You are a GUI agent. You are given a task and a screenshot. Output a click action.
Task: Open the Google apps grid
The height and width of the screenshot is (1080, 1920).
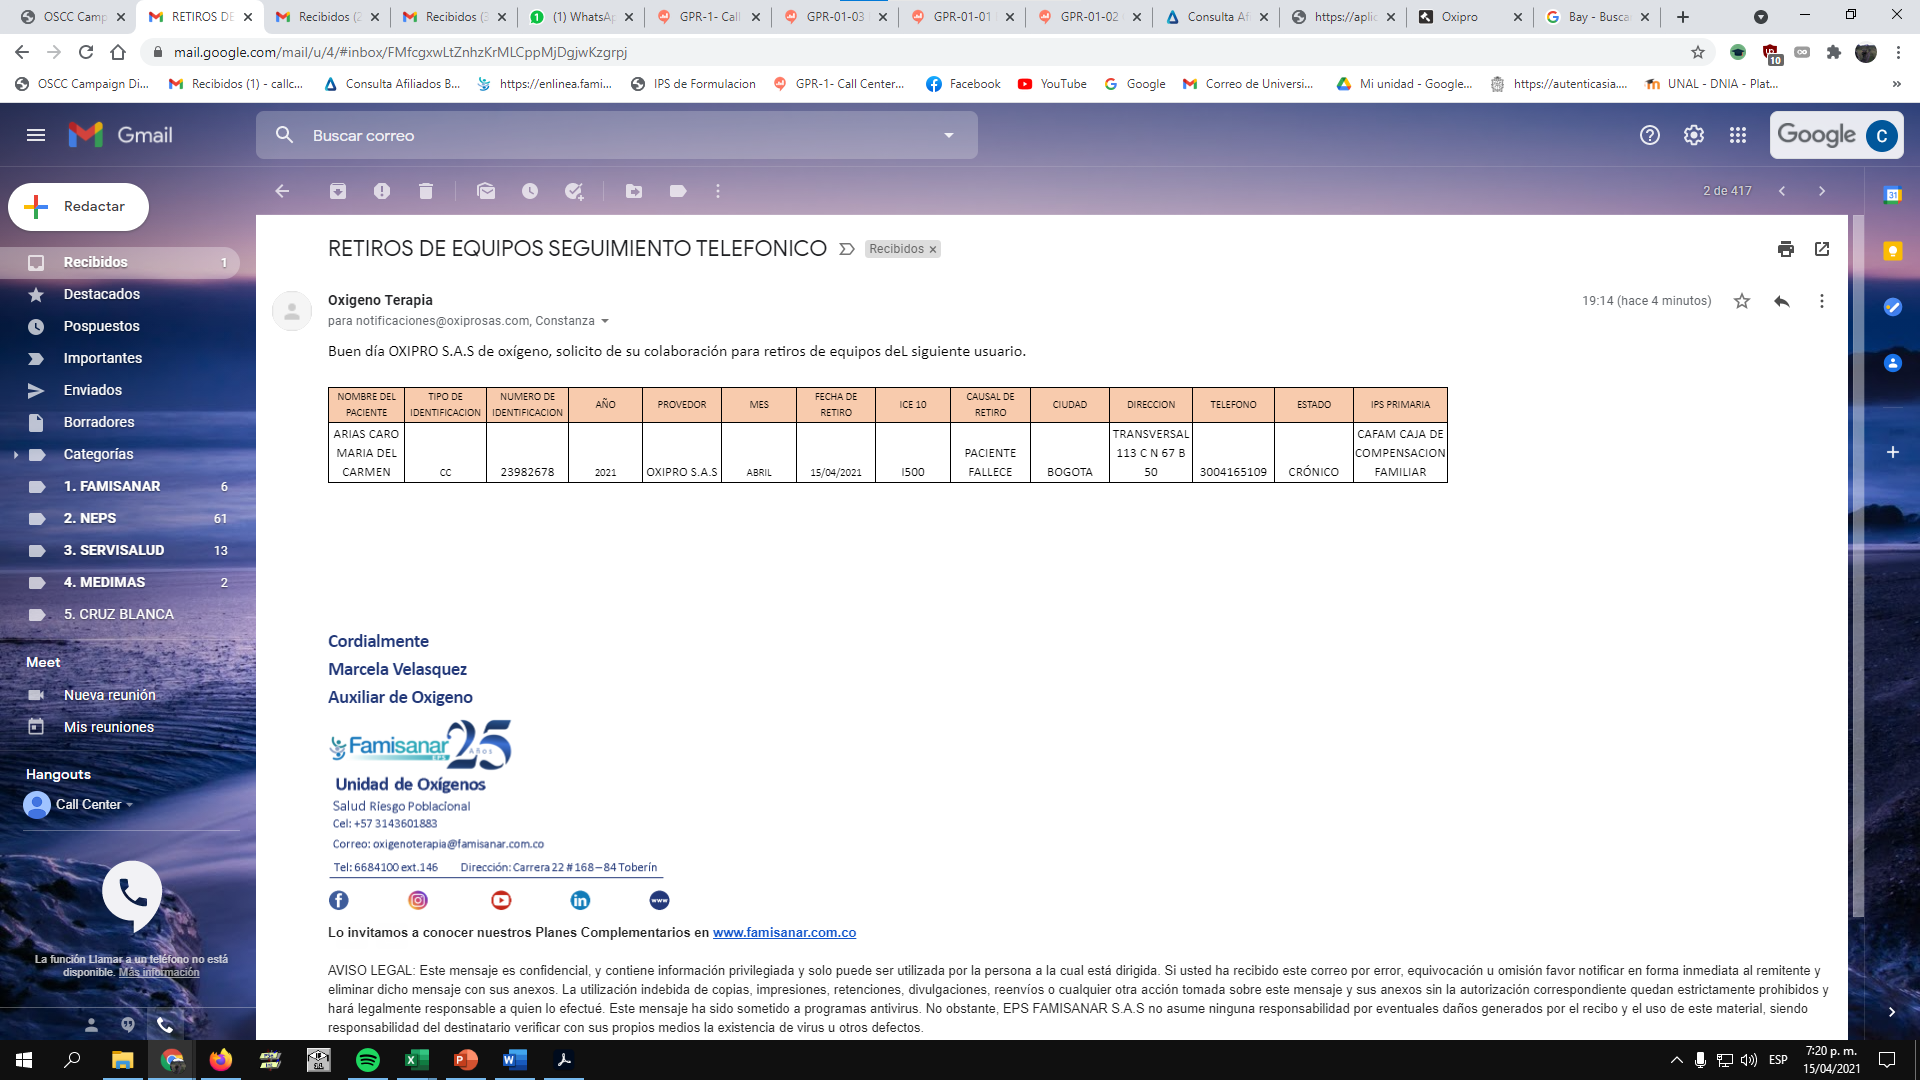pyautogui.click(x=1738, y=135)
